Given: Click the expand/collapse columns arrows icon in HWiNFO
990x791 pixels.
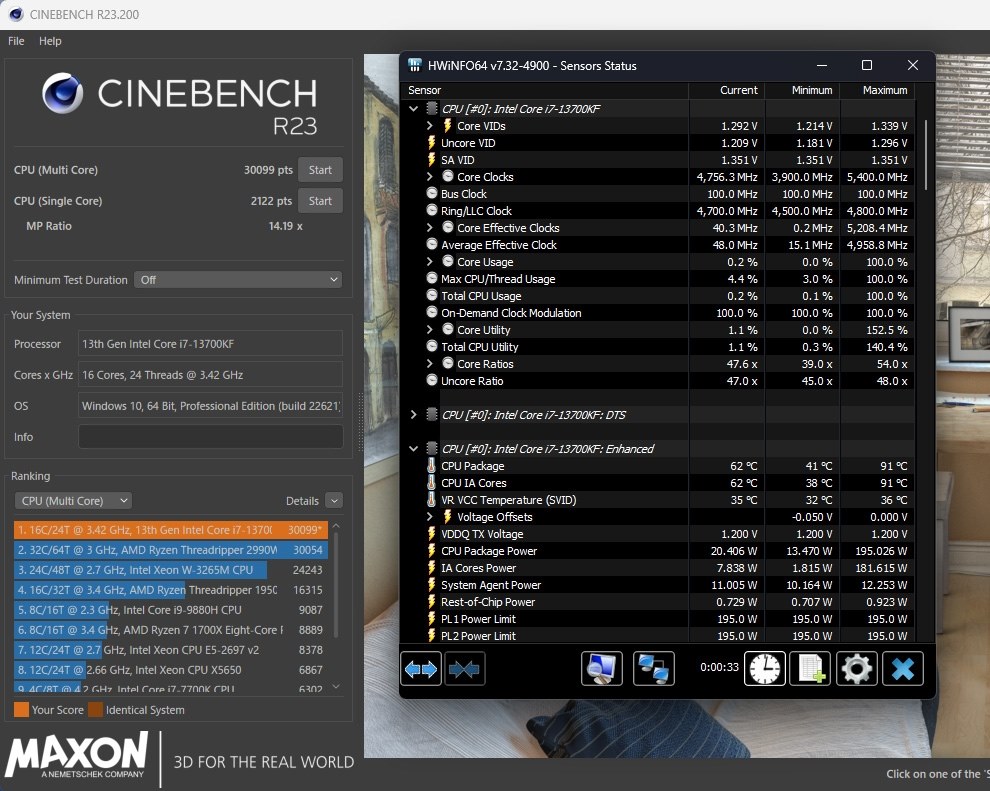Looking at the screenshot, I should point(421,669).
